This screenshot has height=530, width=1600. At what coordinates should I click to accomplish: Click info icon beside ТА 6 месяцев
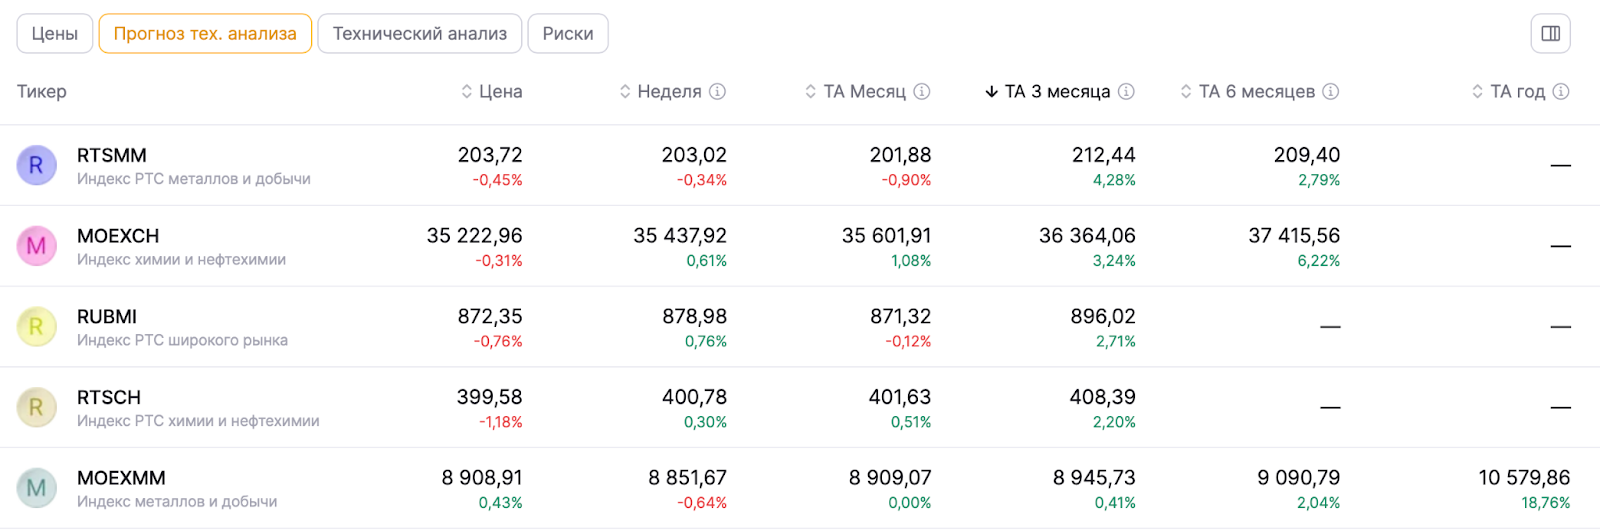click(1330, 91)
